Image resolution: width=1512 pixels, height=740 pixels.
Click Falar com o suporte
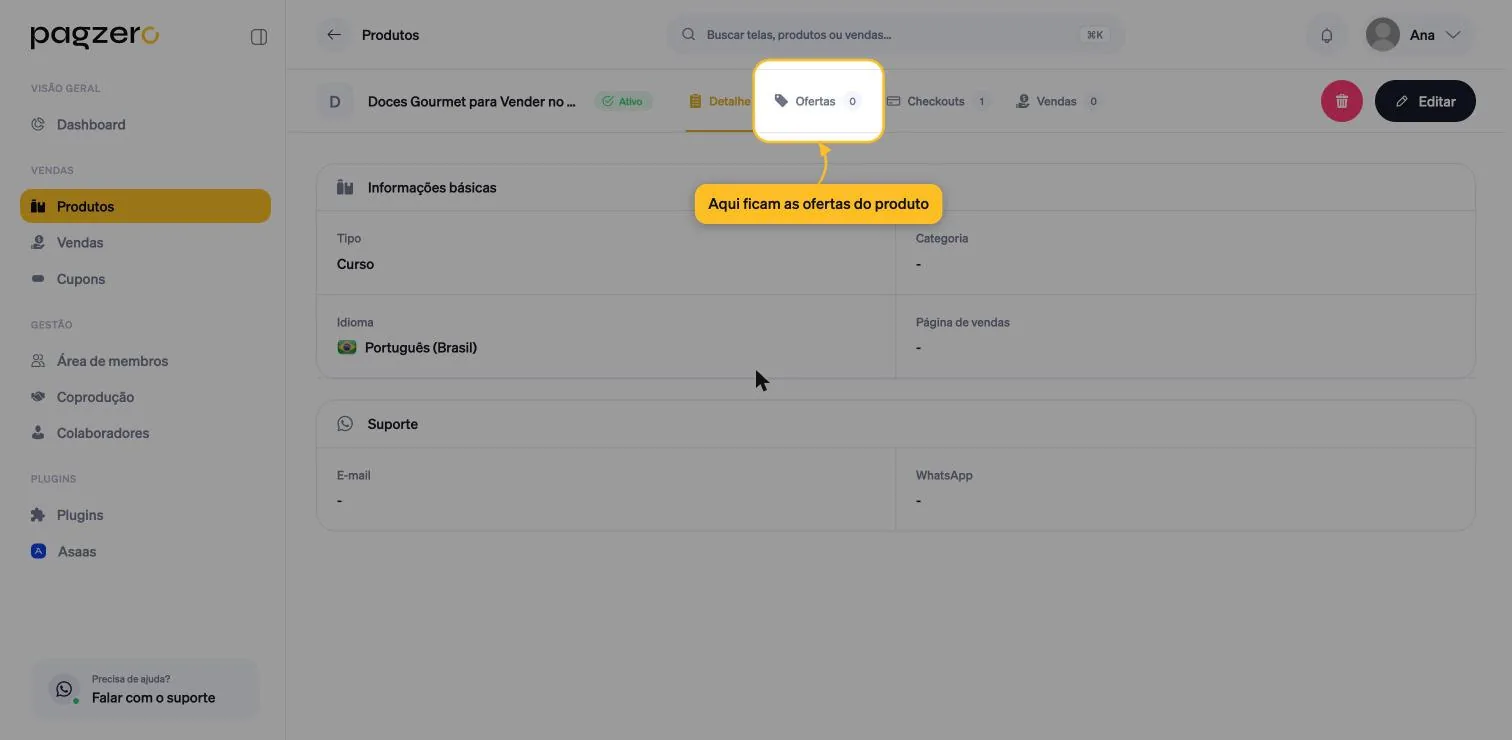click(145, 689)
